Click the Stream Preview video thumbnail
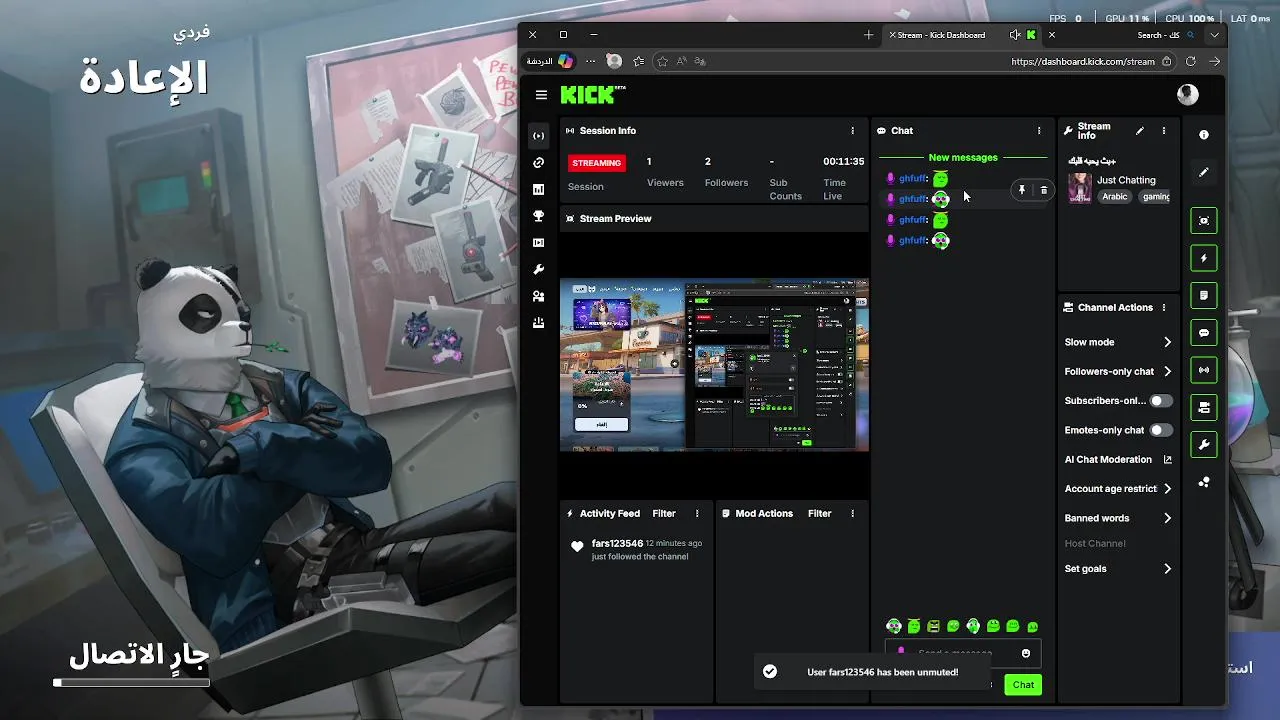The image size is (1280, 720). (x=714, y=366)
